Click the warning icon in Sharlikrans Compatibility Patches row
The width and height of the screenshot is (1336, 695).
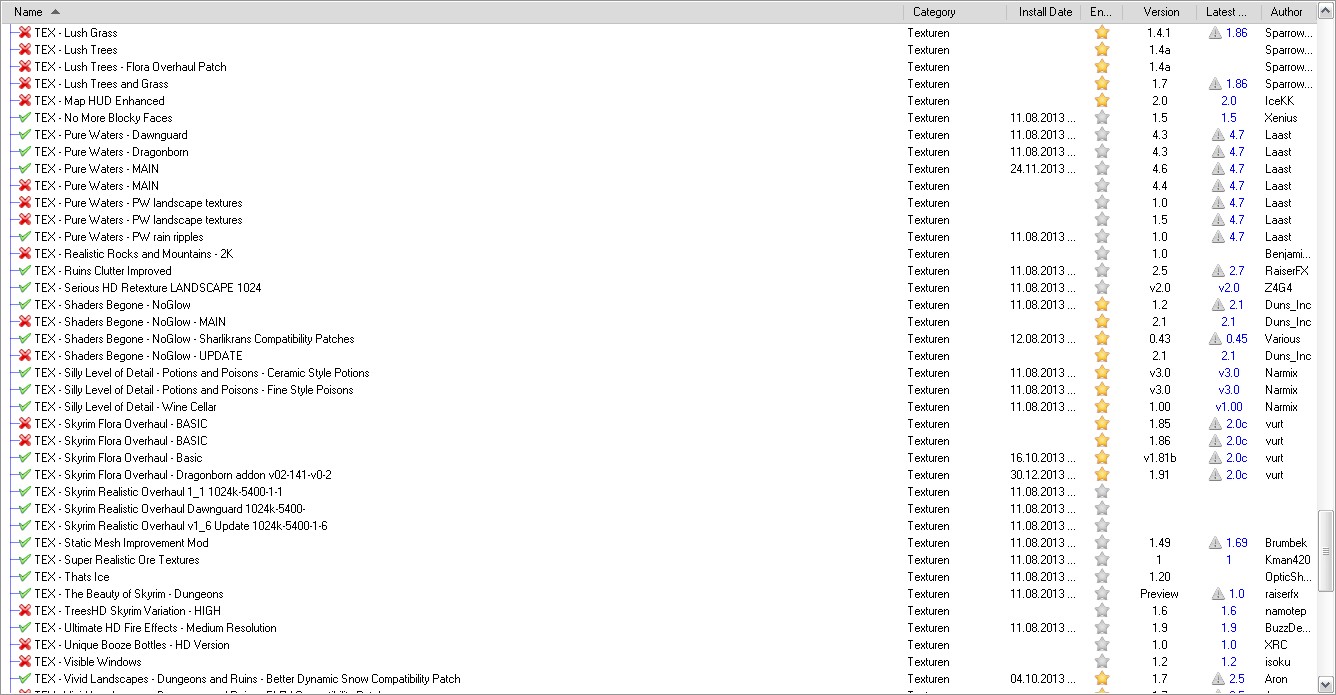[1215, 339]
